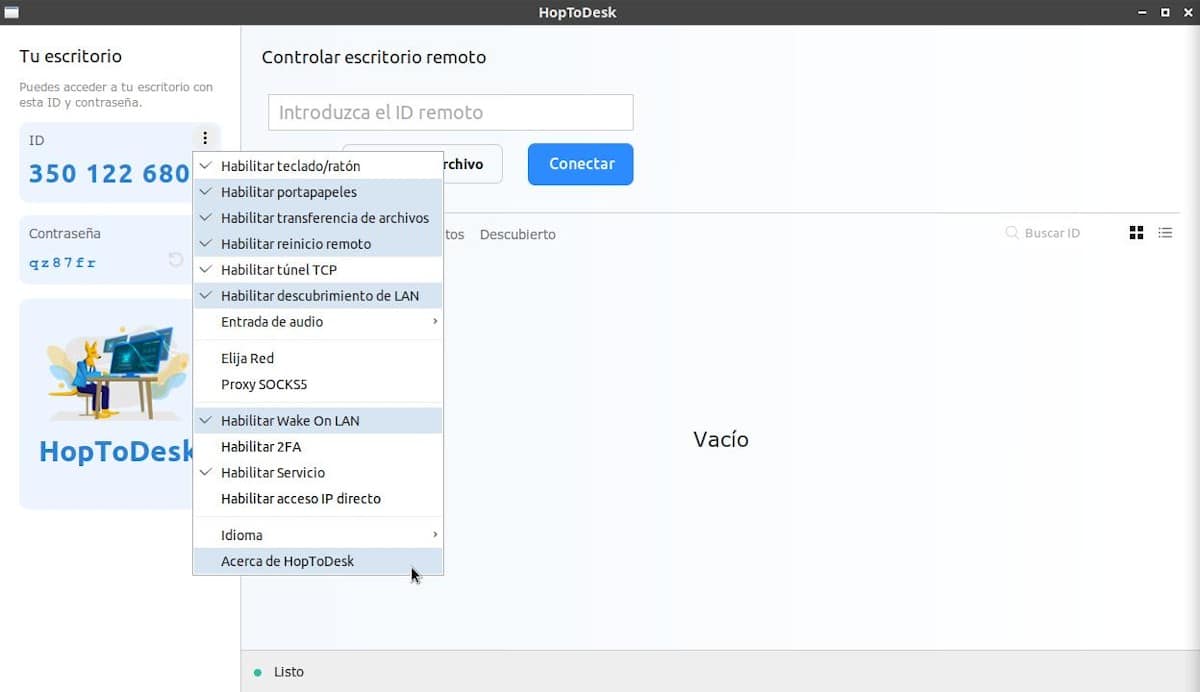Expand the Entrada de audio submenu
The width and height of the screenshot is (1200, 692).
click(x=318, y=322)
